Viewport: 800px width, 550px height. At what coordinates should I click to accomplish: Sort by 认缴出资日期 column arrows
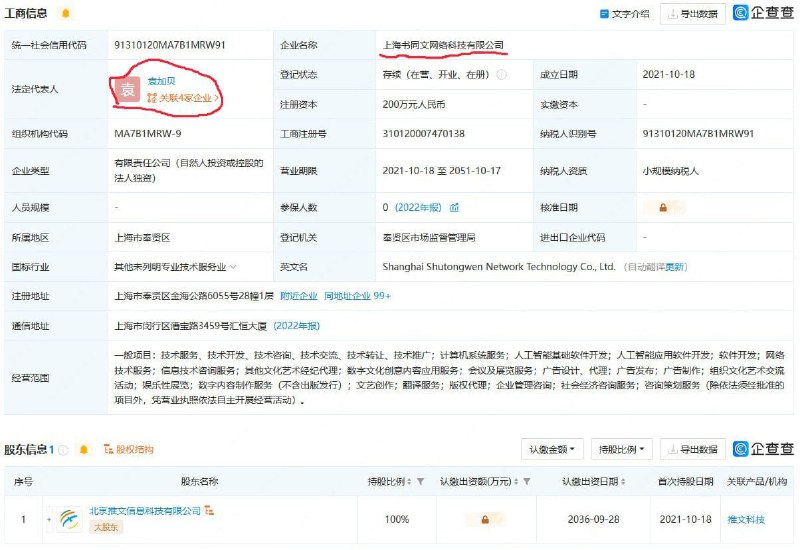coord(623,481)
